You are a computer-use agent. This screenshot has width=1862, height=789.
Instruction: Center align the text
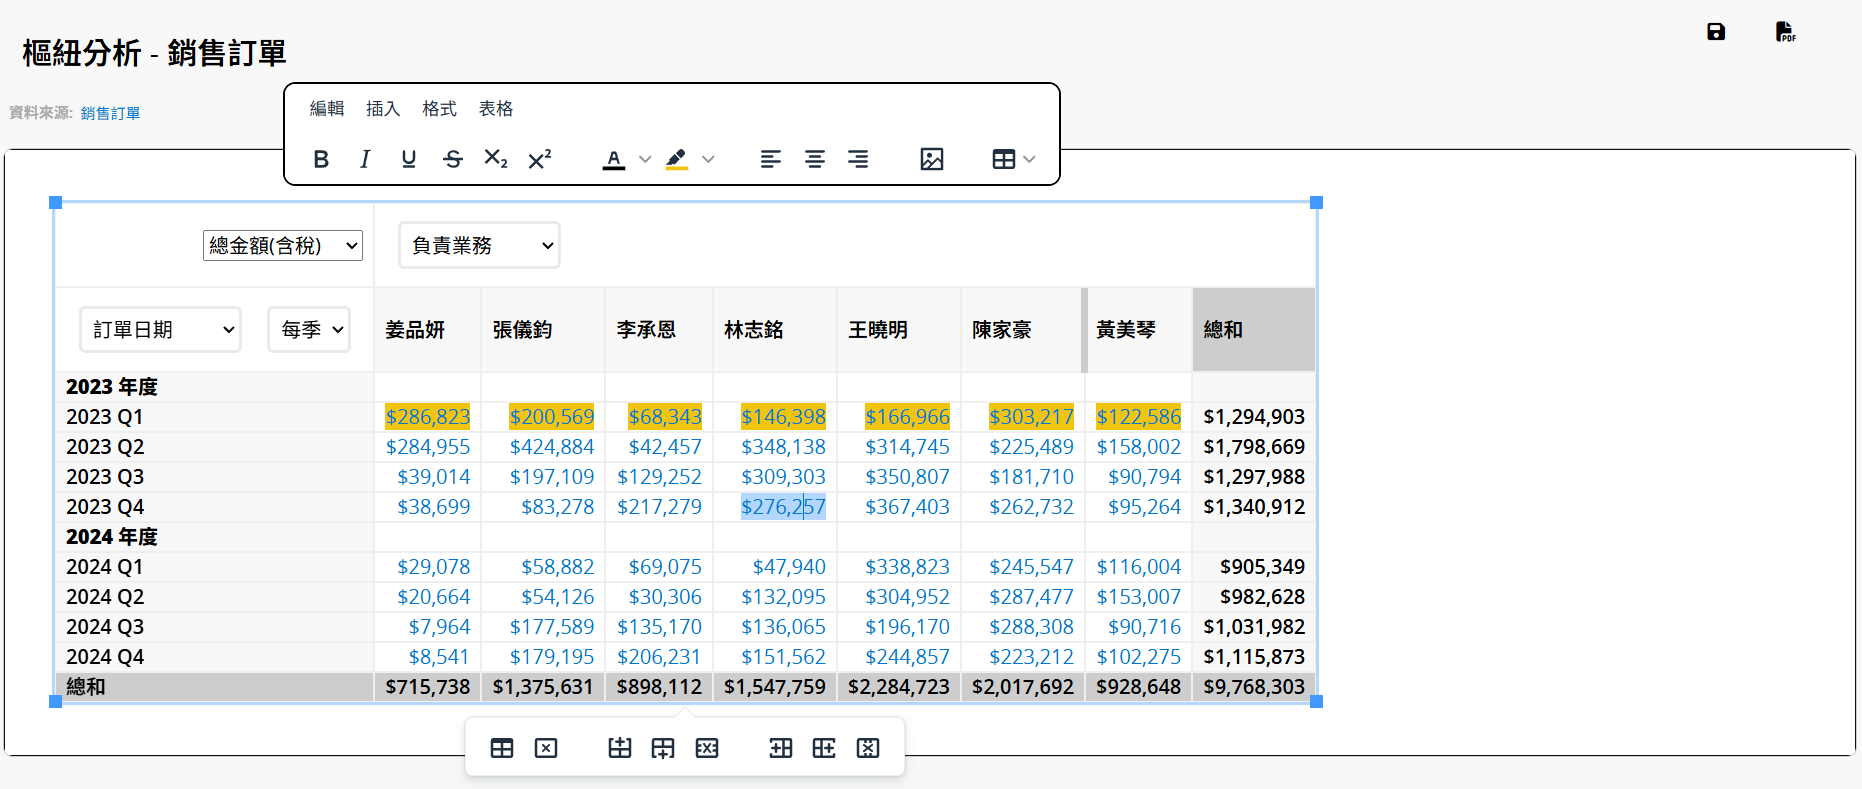[x=815, y=159]
